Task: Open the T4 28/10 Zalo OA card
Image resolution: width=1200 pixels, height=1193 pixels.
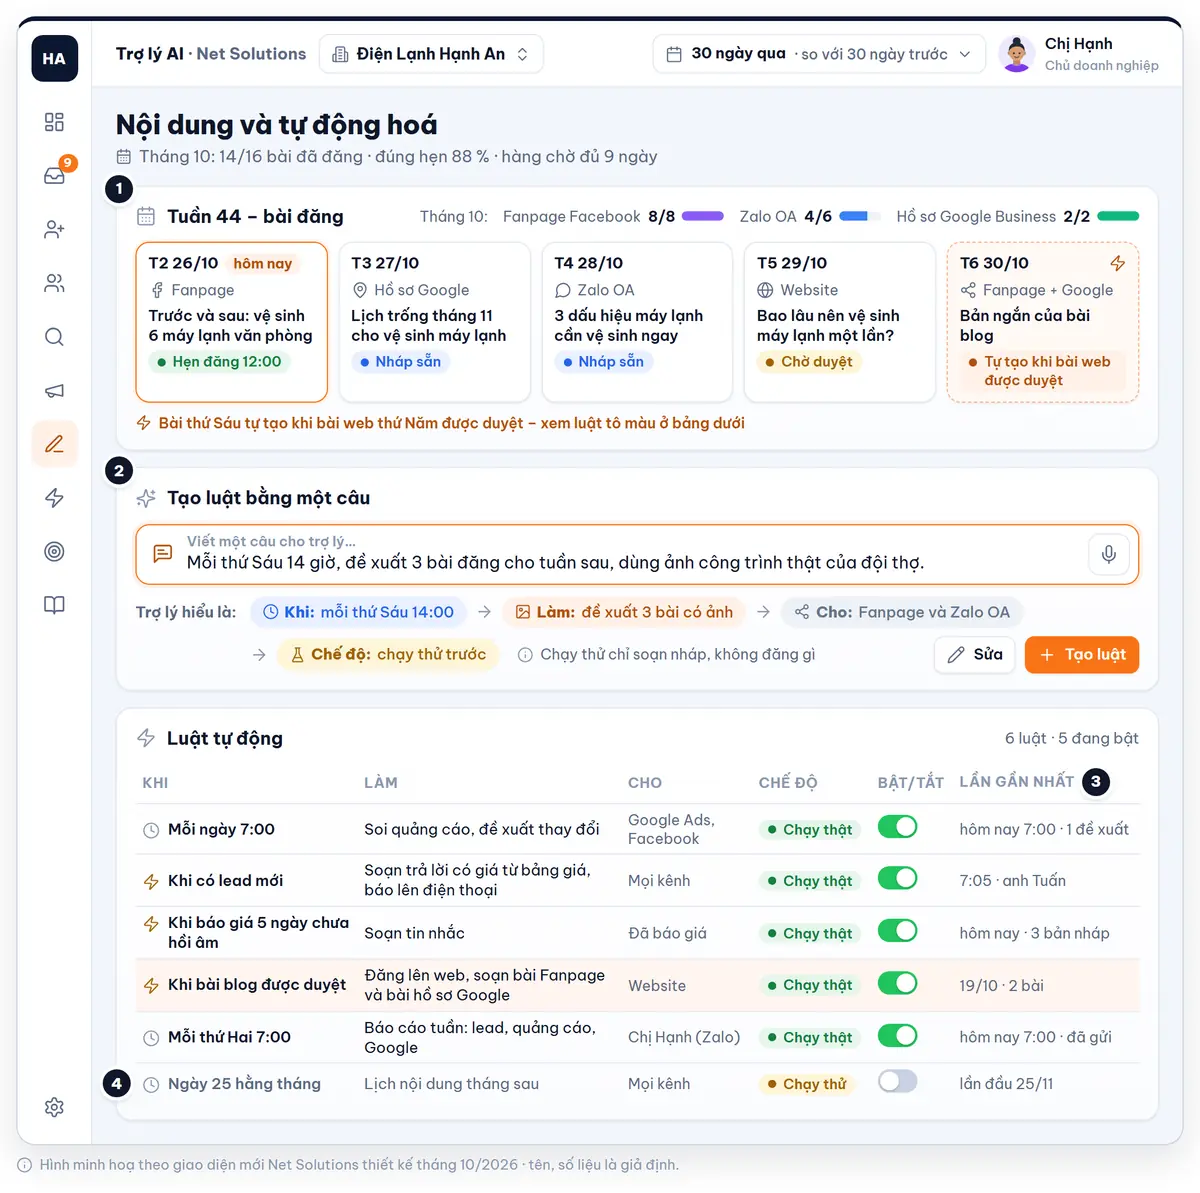Action: tap(637, 322)
